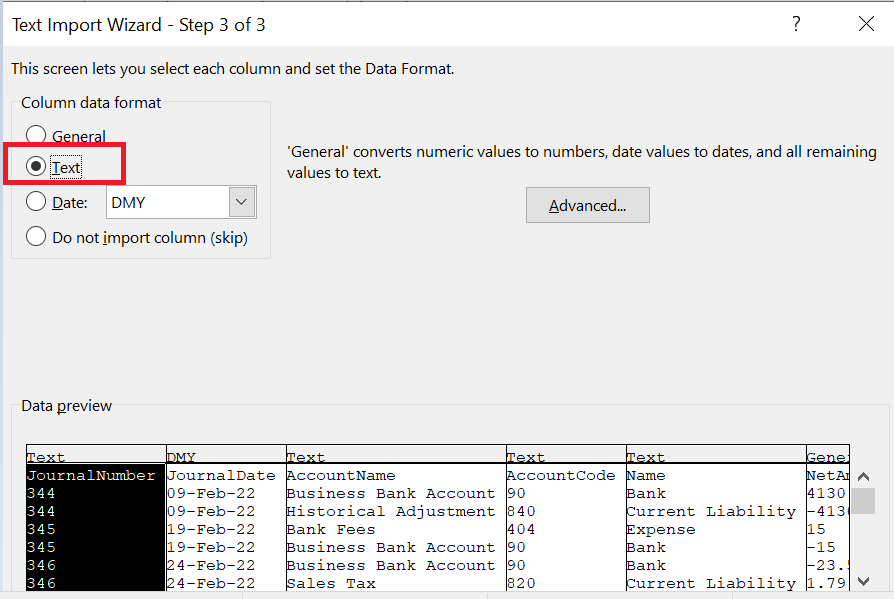Select the Date column data format

click(56, 202)
